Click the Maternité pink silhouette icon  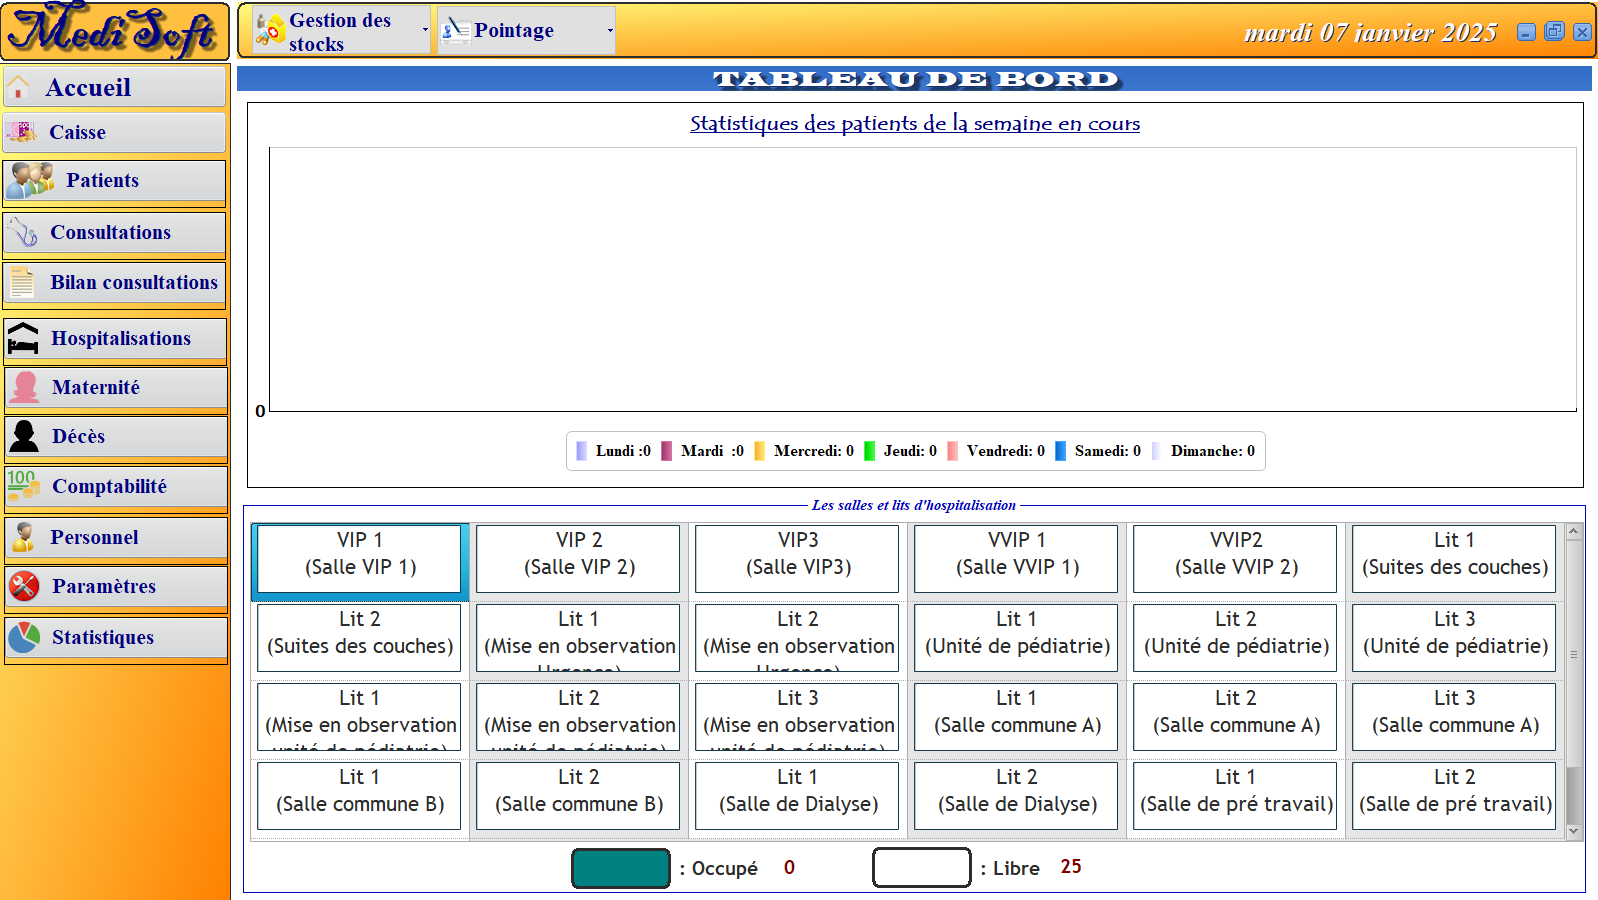25,387
